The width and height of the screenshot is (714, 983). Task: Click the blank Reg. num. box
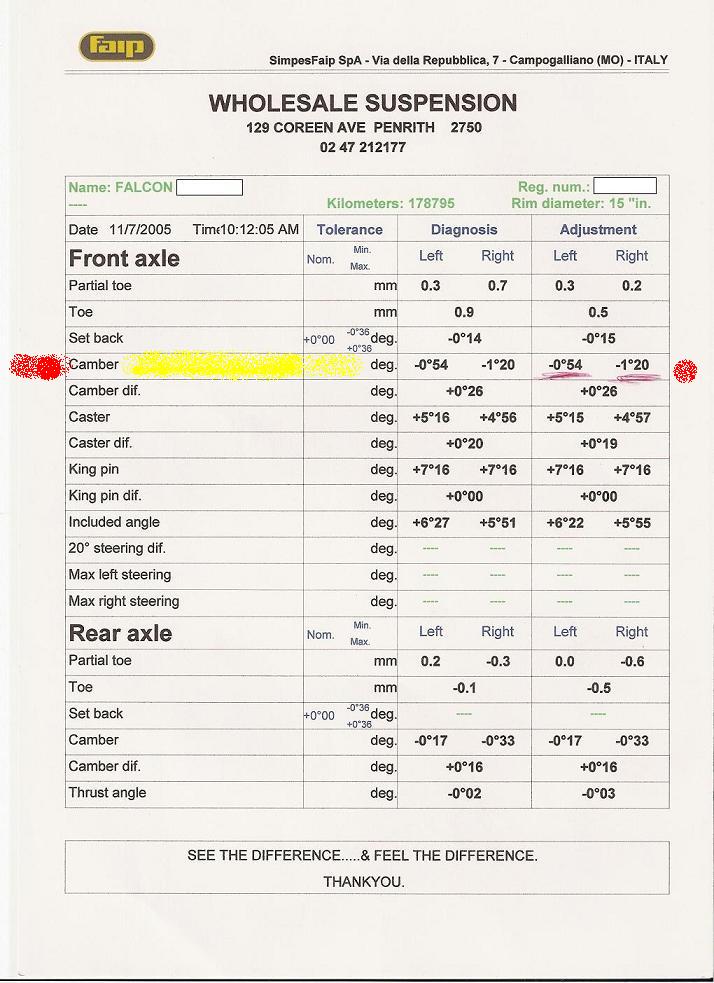[x=625, y=186]
